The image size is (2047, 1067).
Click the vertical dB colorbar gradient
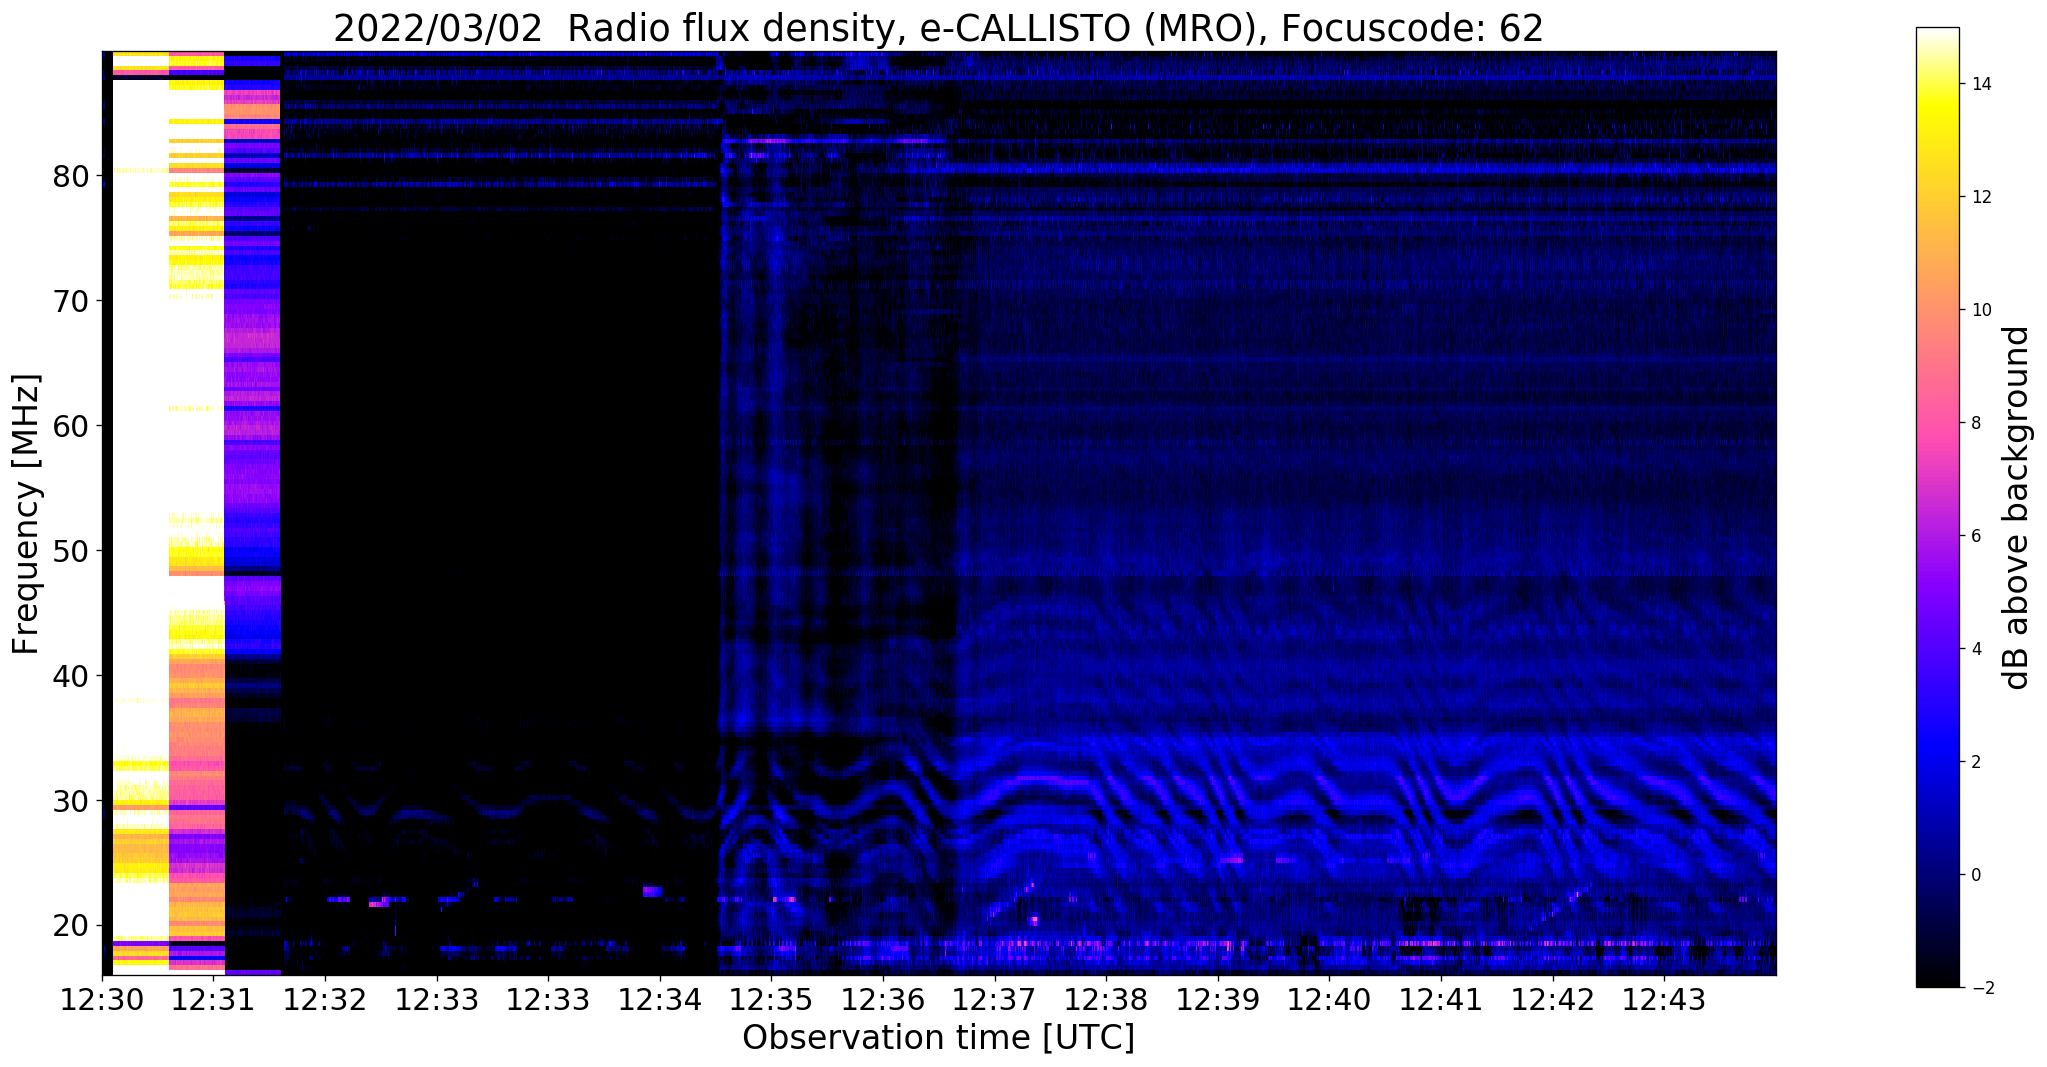coord(1937,508)
